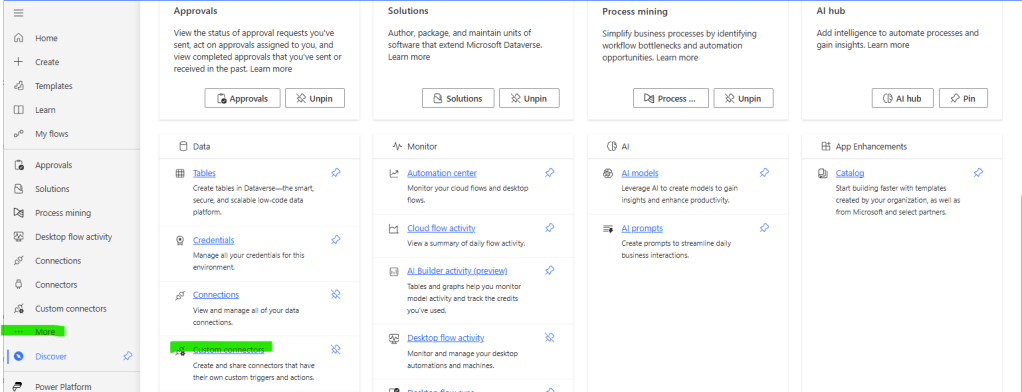
Task: Unpin Custom connectors in Data section
Action: coord(336,349)
